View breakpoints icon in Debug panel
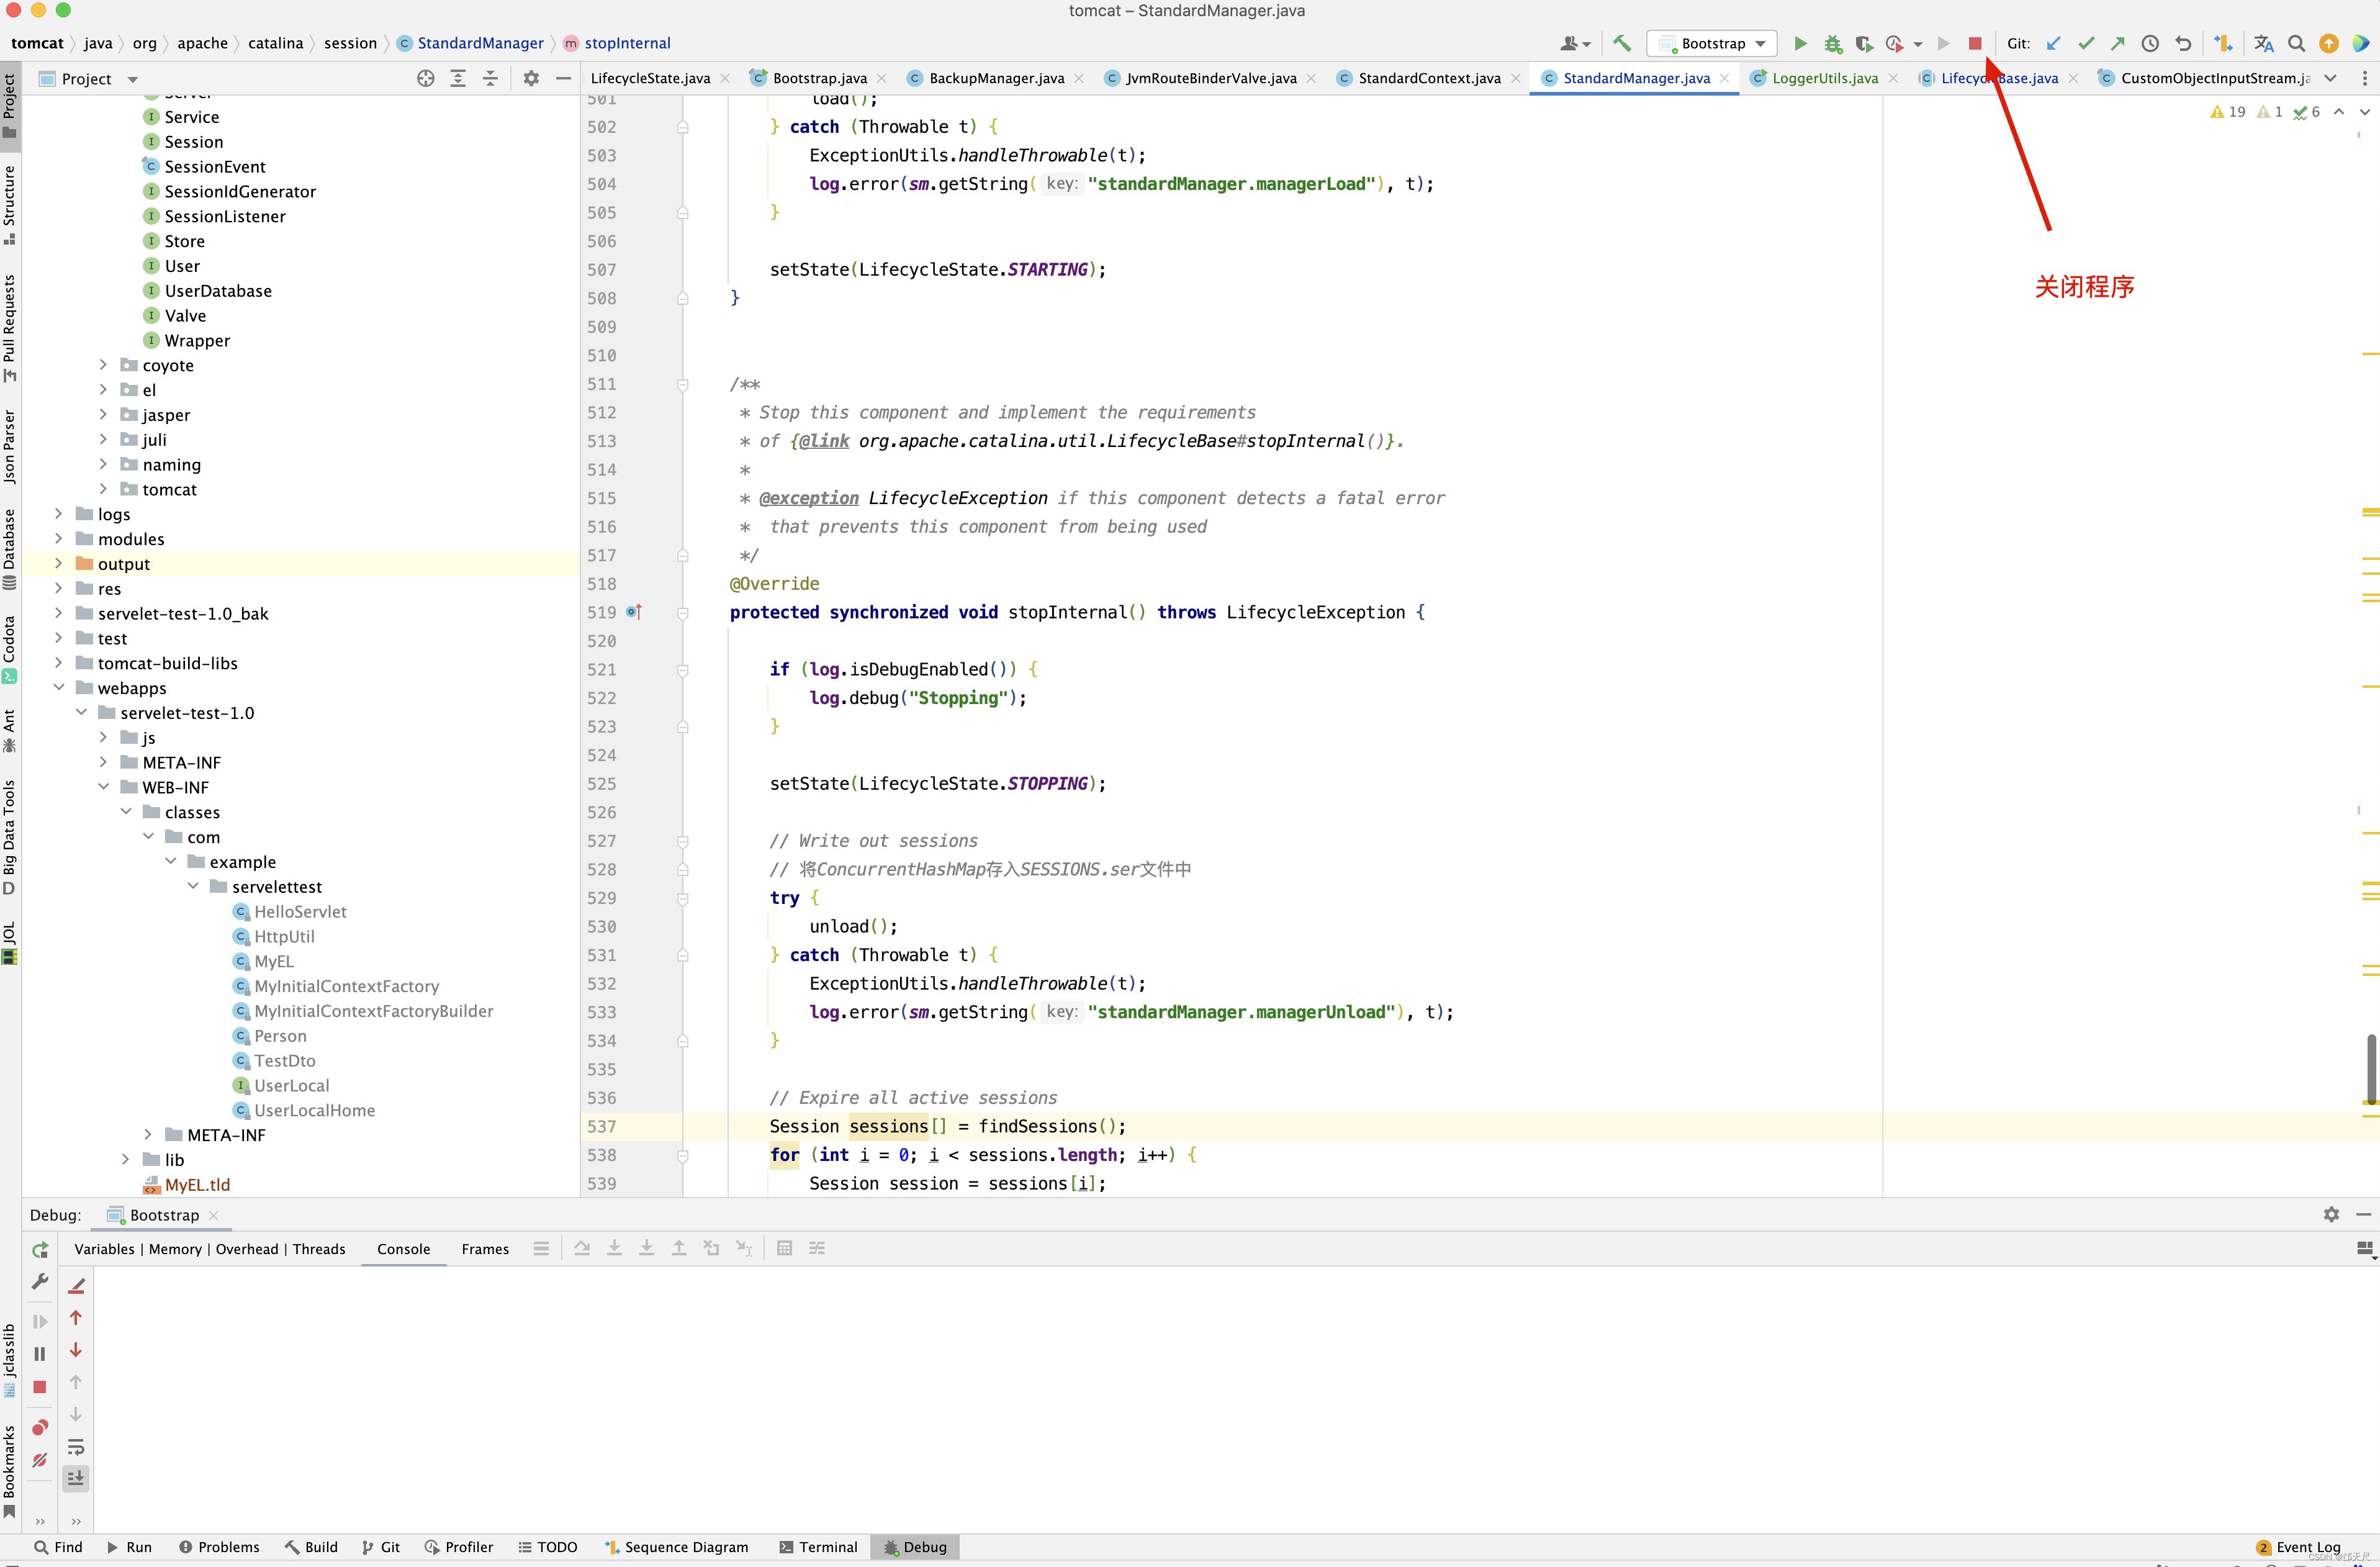The image size is (2380, 1567). coord(40,1427)
